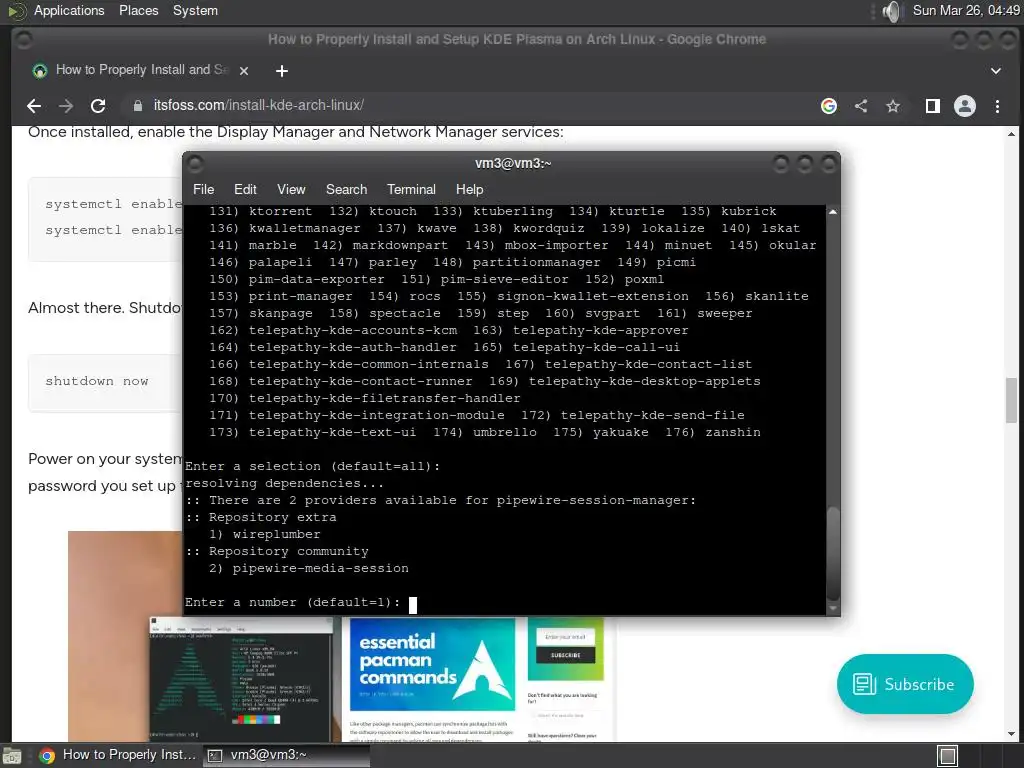The height and width of the screenshot is (768, 1024).
Task: Open the Places menu
Action: (x=138, y=10)
